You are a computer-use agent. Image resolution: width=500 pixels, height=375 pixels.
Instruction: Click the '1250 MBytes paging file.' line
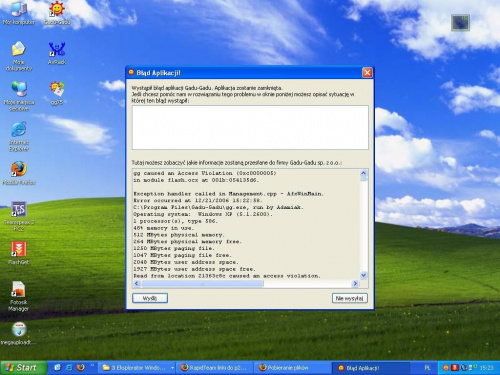[174, 248]
